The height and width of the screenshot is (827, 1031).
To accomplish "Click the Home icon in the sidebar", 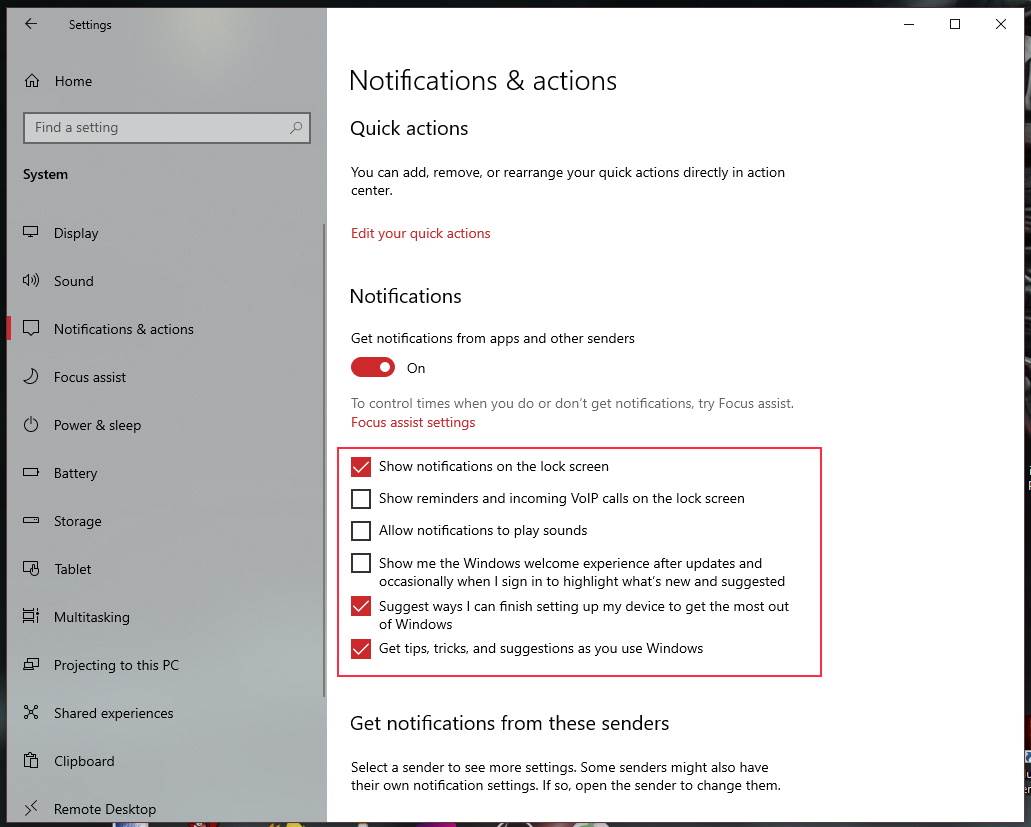I will coord(32,81).
